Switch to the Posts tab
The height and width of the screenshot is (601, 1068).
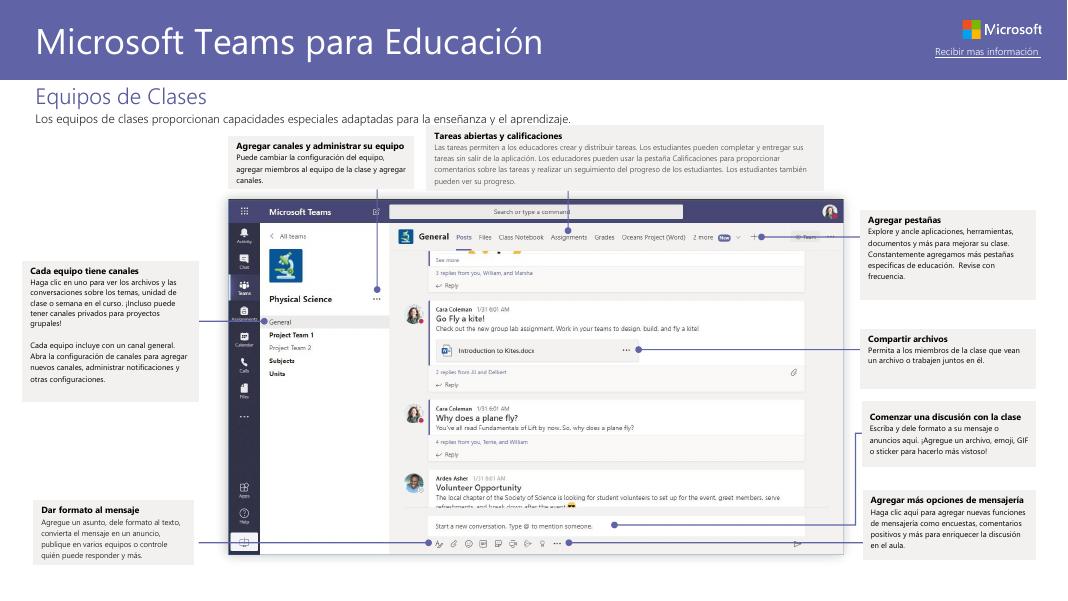pos(464,237)
